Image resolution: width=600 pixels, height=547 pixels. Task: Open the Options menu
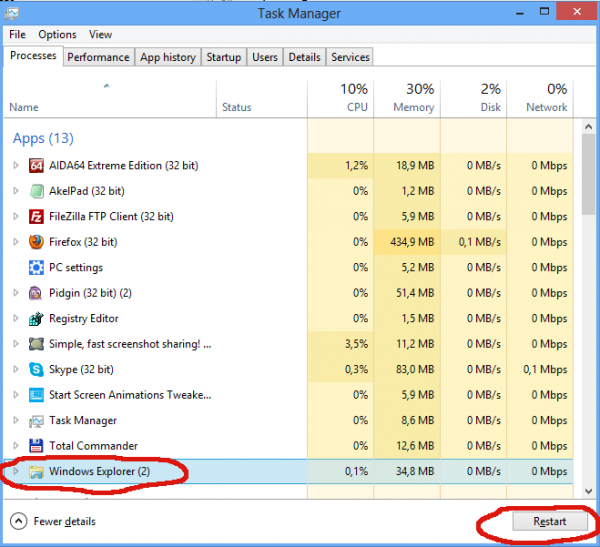pos(58,35)
